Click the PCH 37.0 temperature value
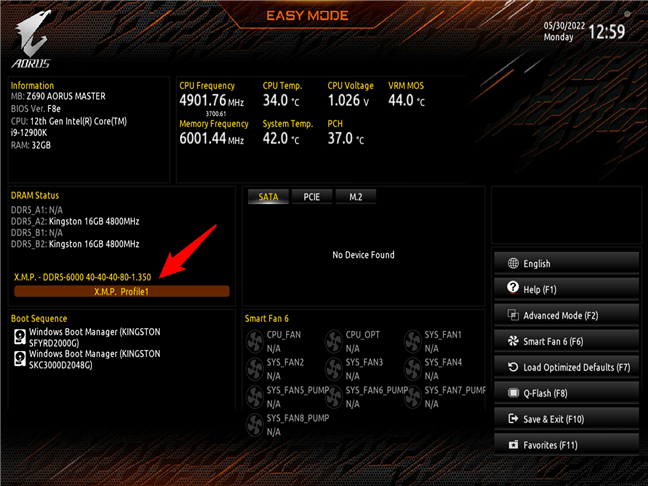The image size is (648, 486). pos(346,138)
